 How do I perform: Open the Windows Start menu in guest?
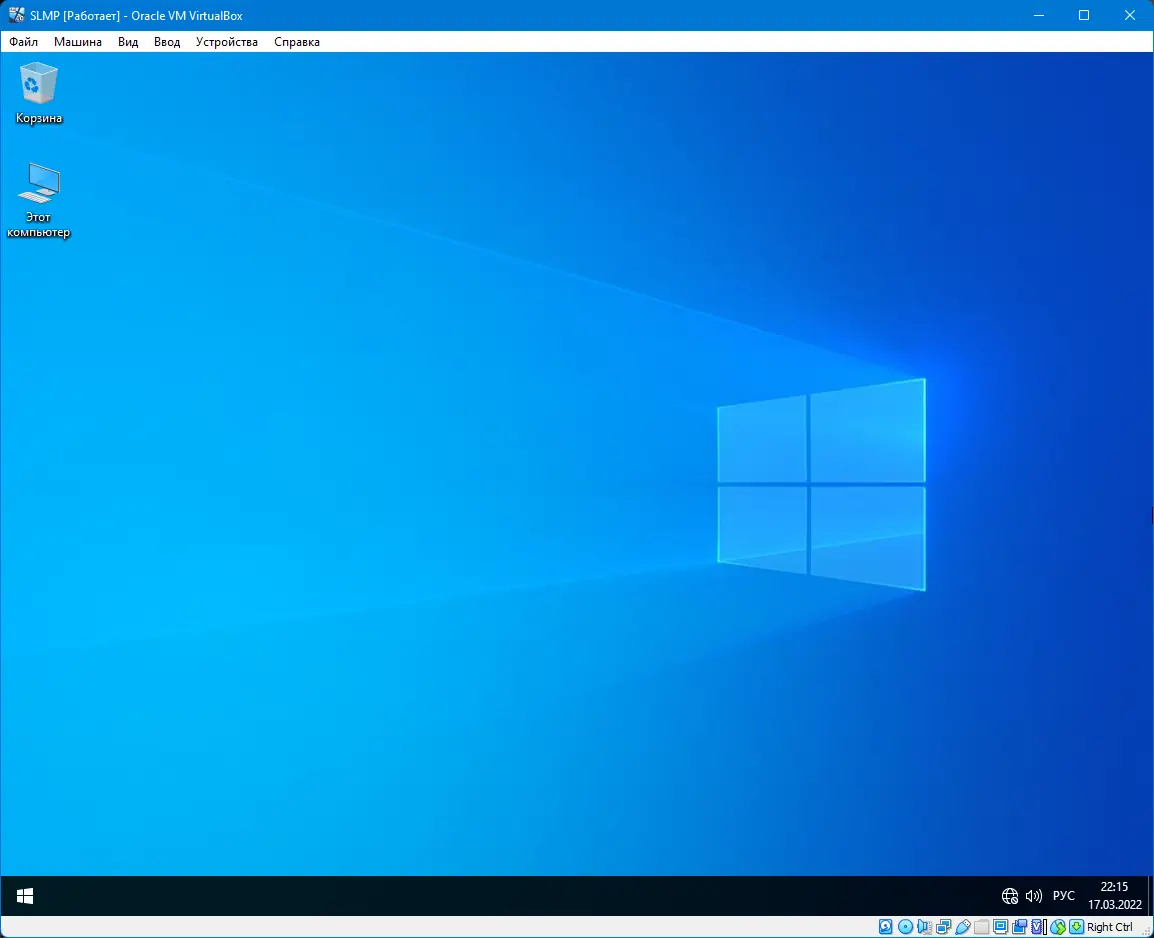[25, 895]
